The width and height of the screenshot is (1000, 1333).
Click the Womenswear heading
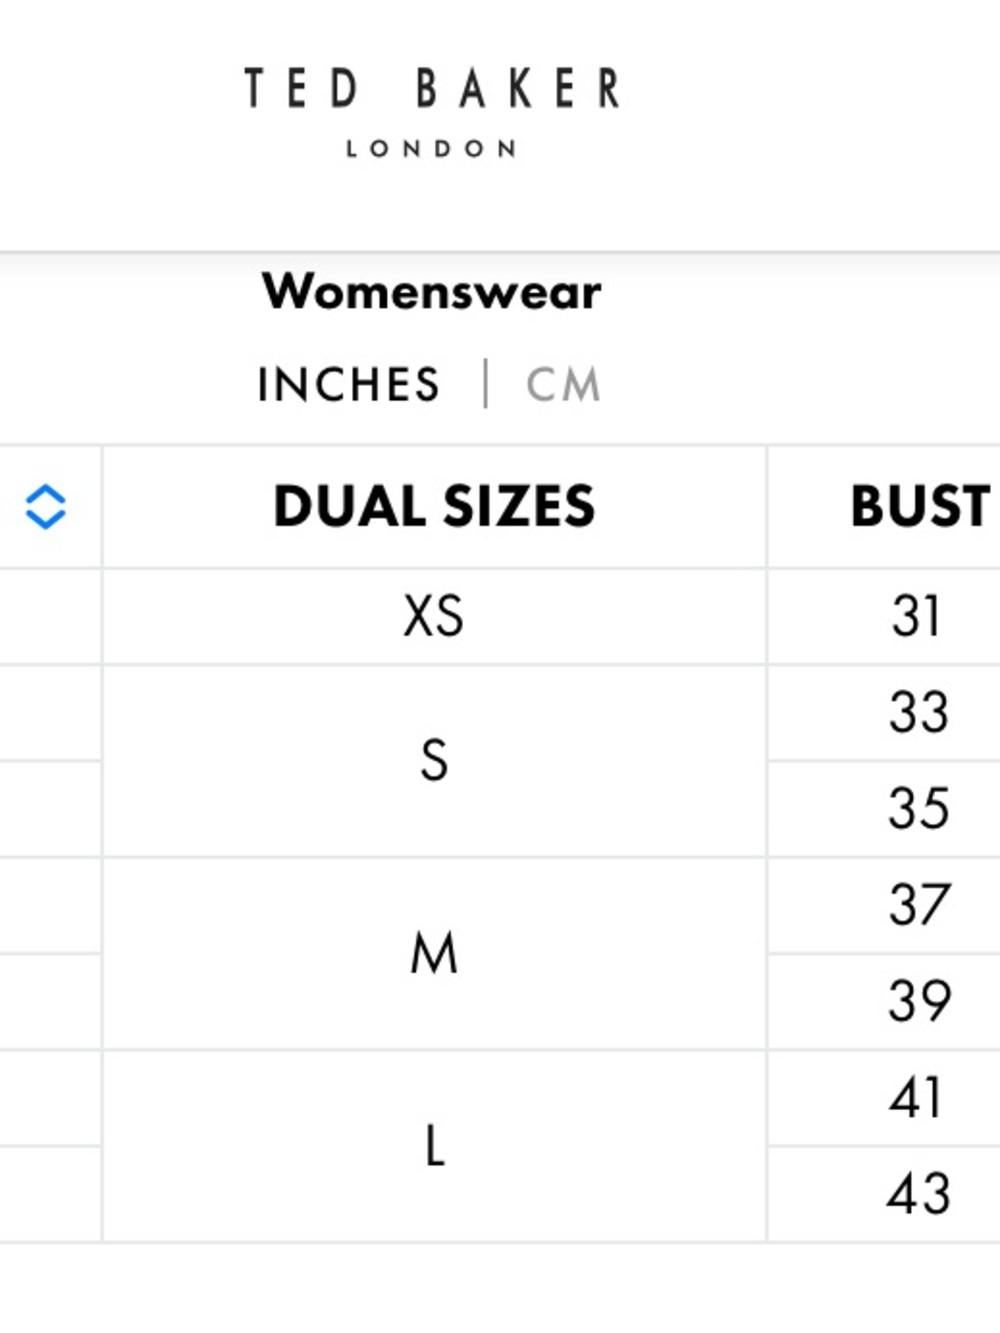[432, 292]
